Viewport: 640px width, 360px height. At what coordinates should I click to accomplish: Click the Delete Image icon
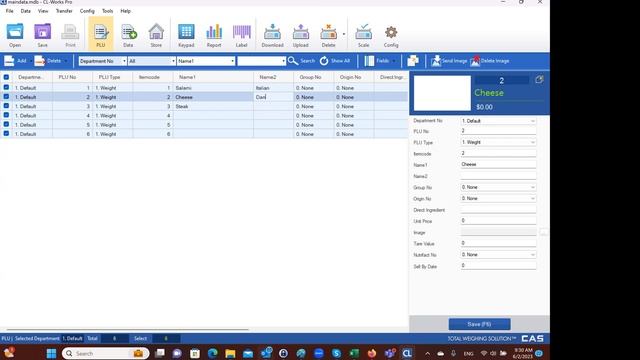click(475, 61)
